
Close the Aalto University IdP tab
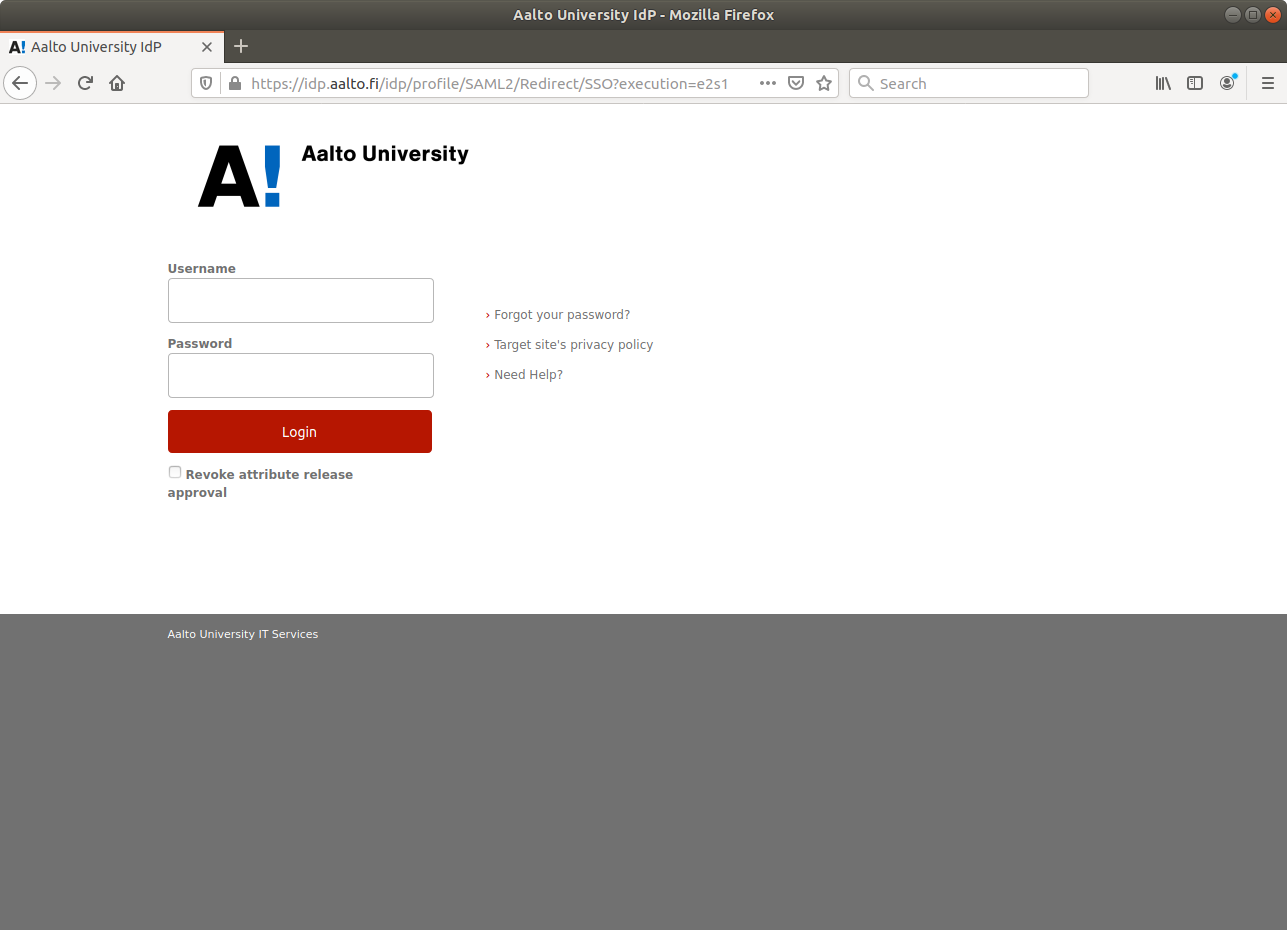pyautogui.click(x=207, y=47)
